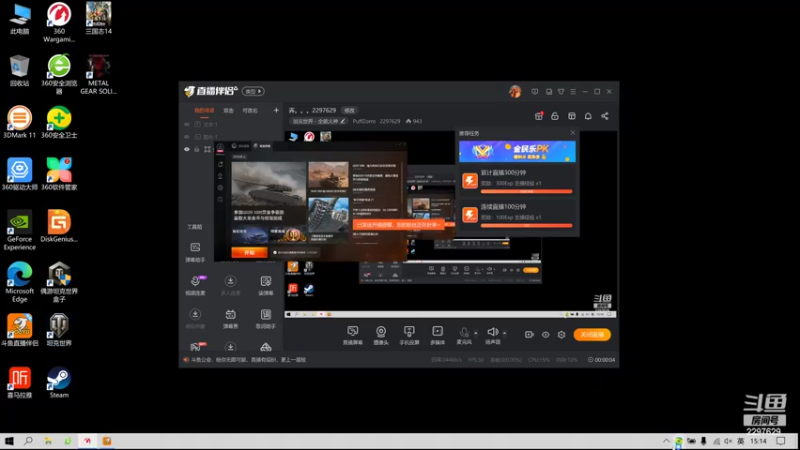The height and width of the screenshot is (450, 800).
Task: Open the gift box icon with red badge
Action: (539, 116)
